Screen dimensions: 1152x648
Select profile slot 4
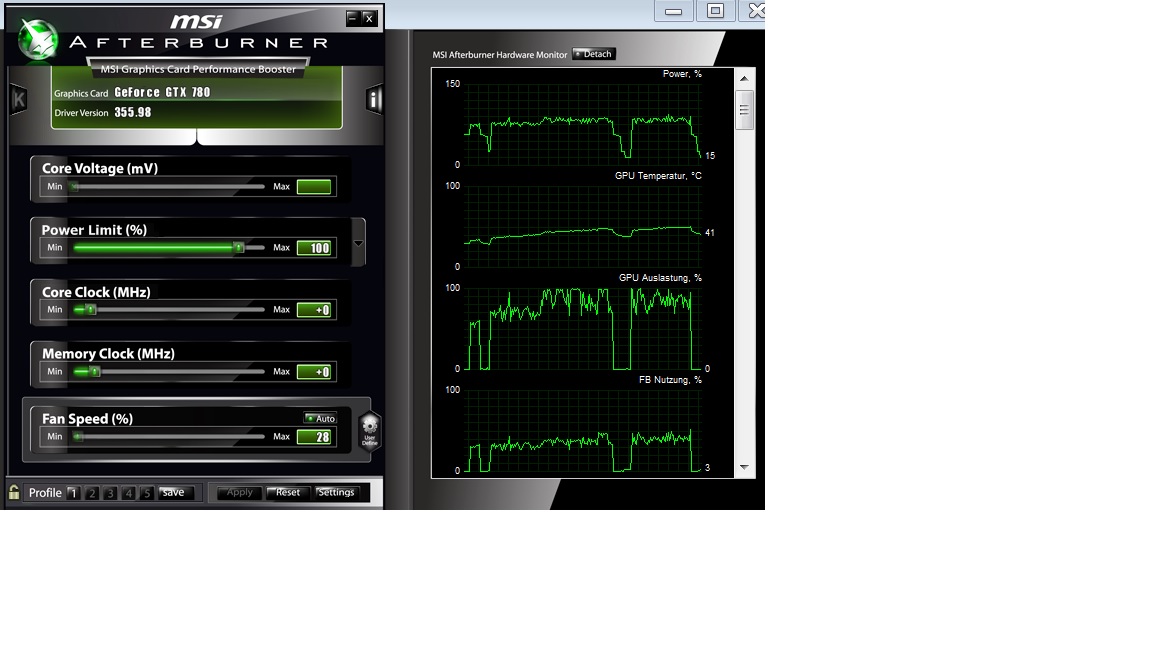pos(129,493)
